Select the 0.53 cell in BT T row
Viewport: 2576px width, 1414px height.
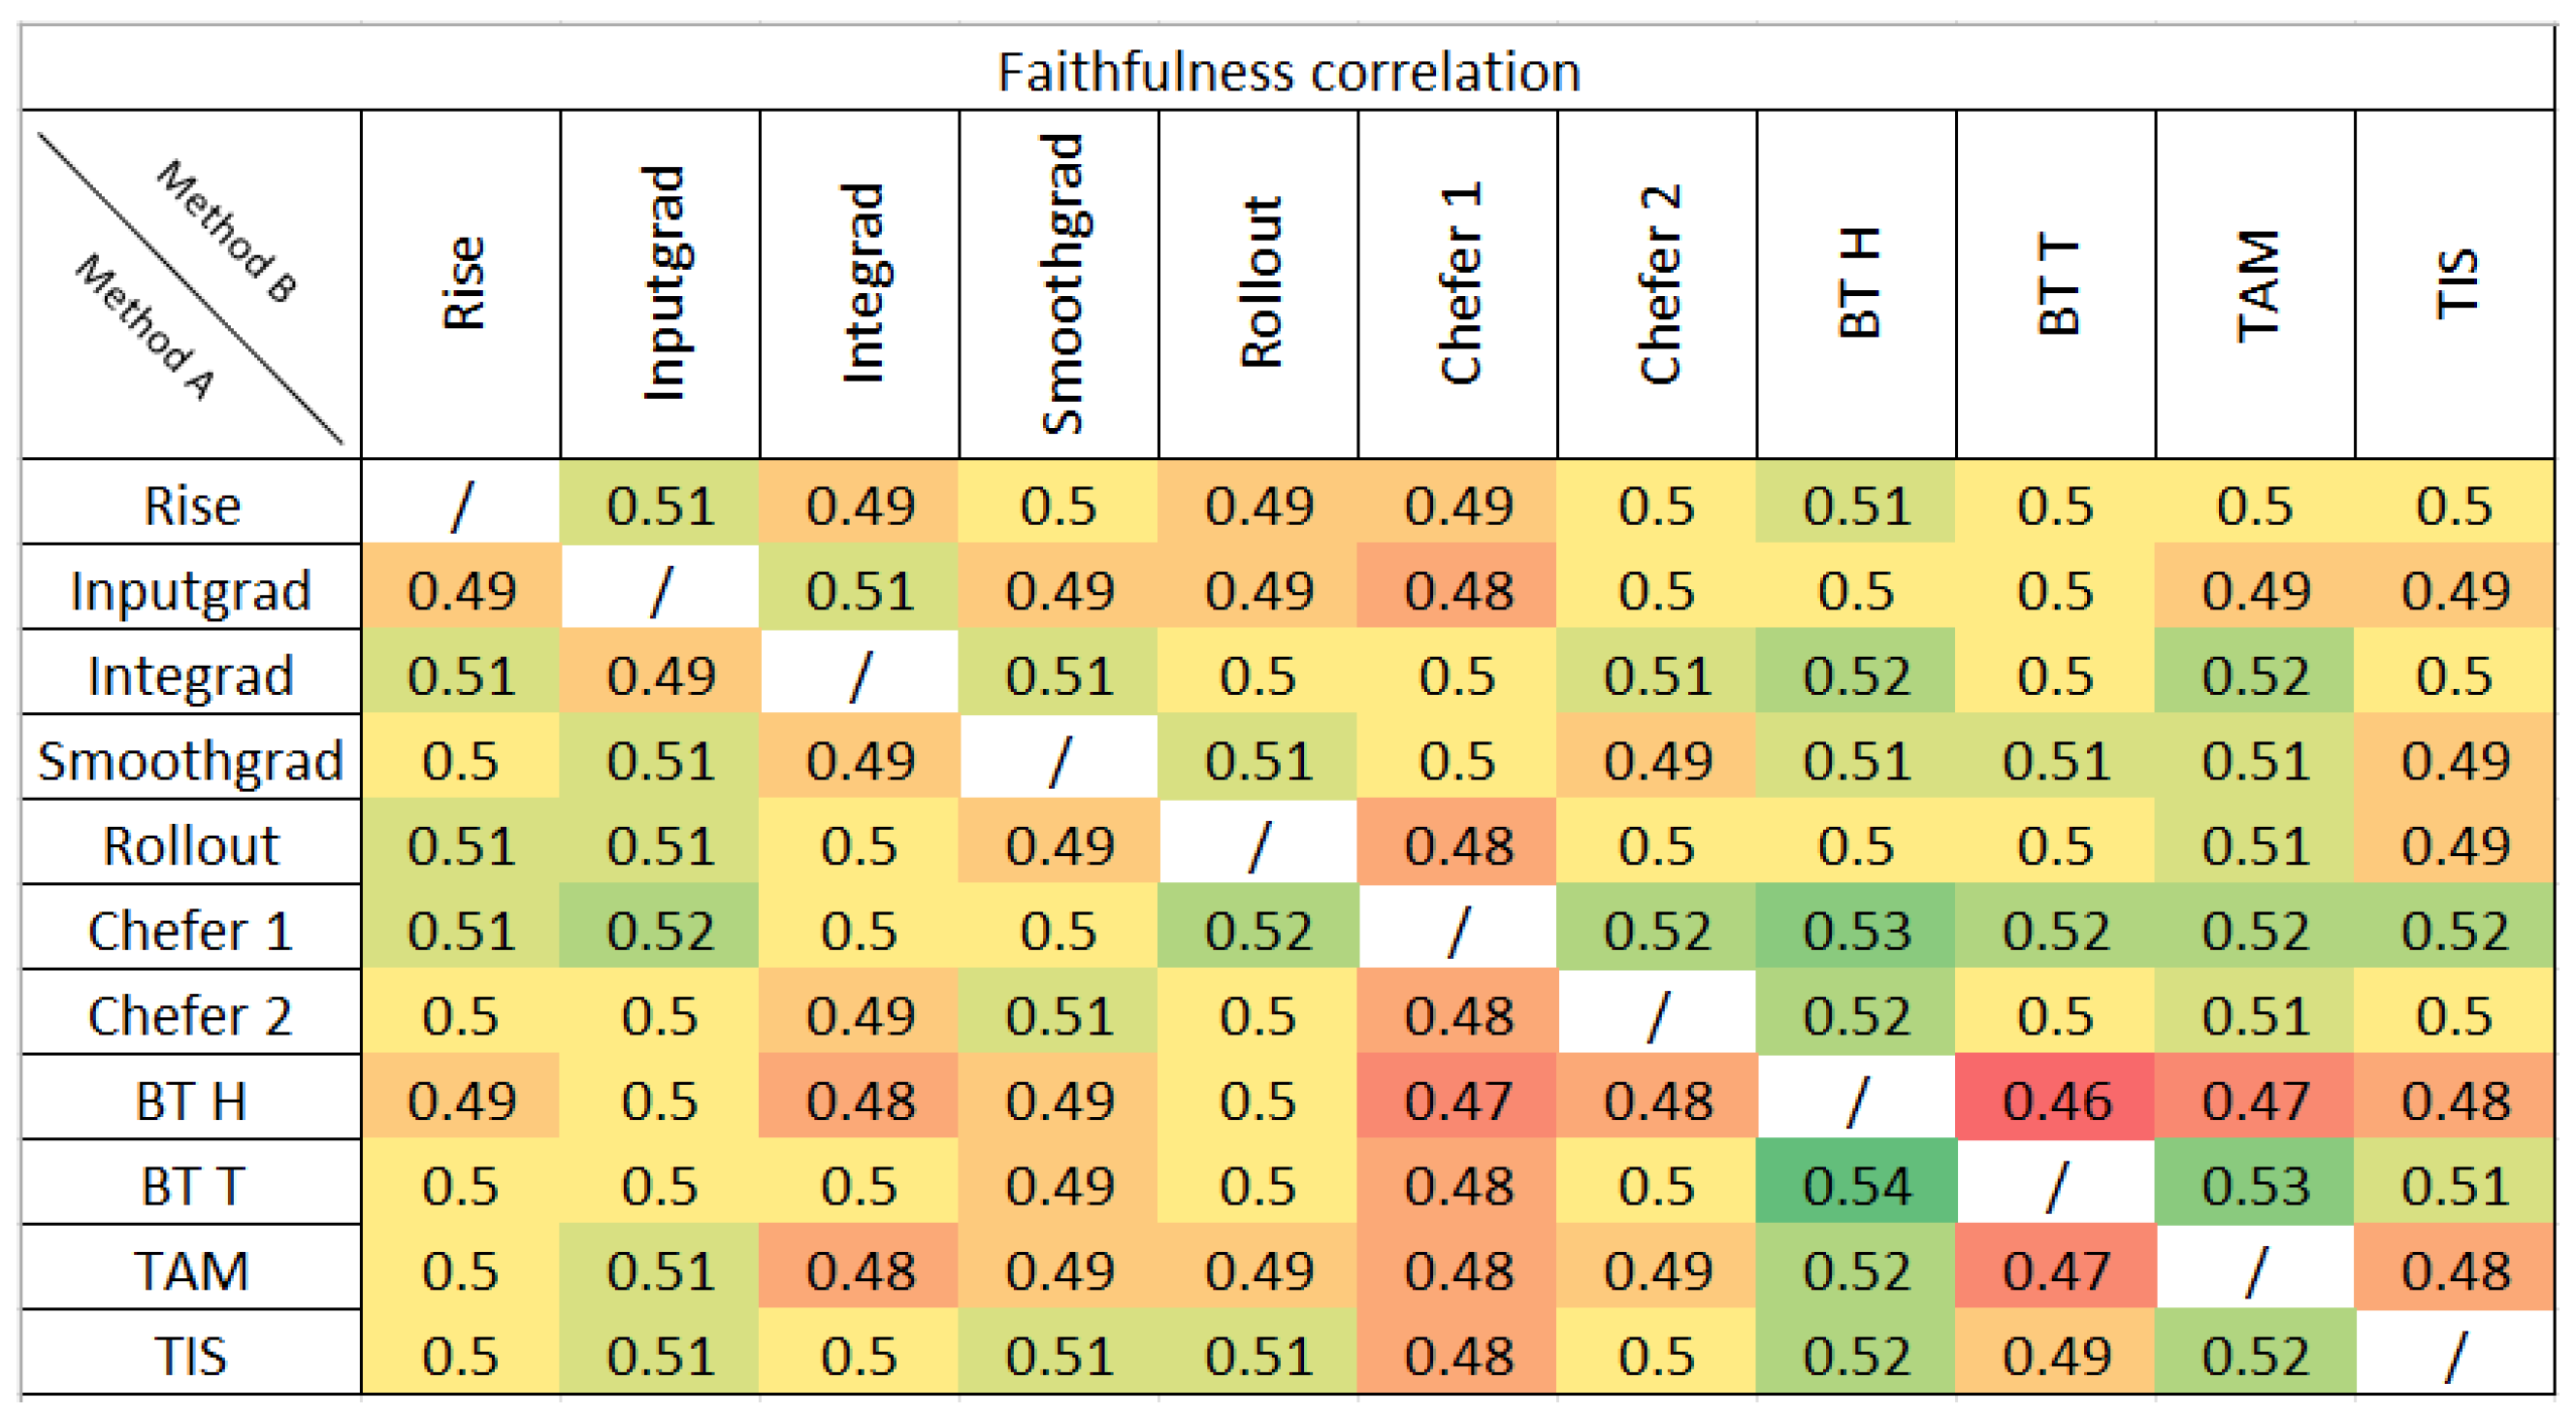(x=2256, y=1186)
